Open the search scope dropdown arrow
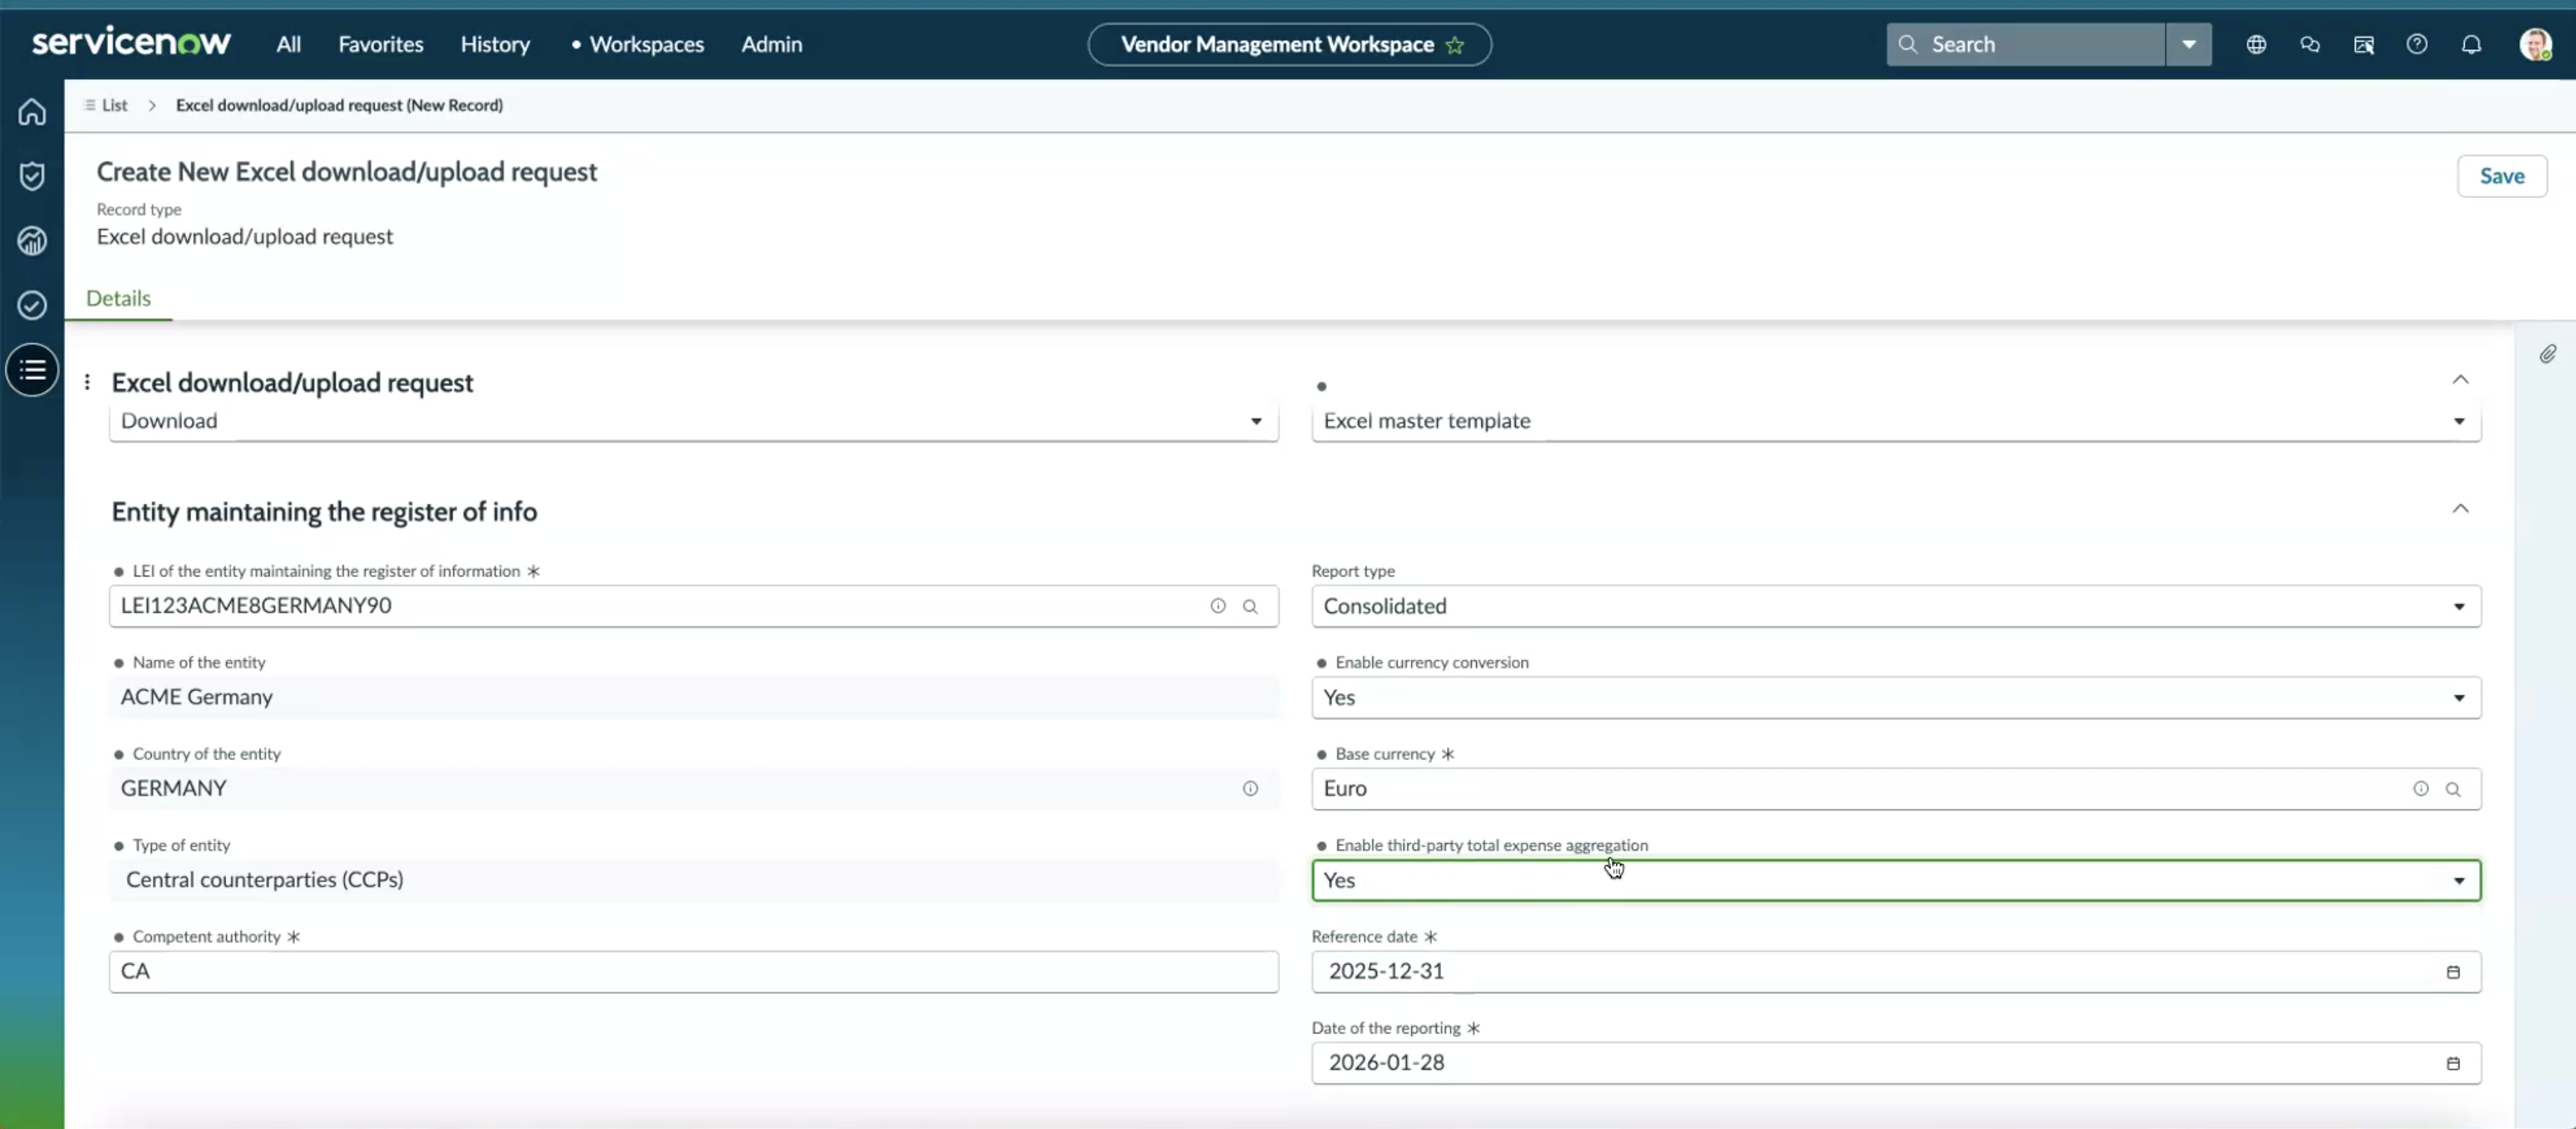This screenshot has height=1129, width=2576. click(2189, 44)
